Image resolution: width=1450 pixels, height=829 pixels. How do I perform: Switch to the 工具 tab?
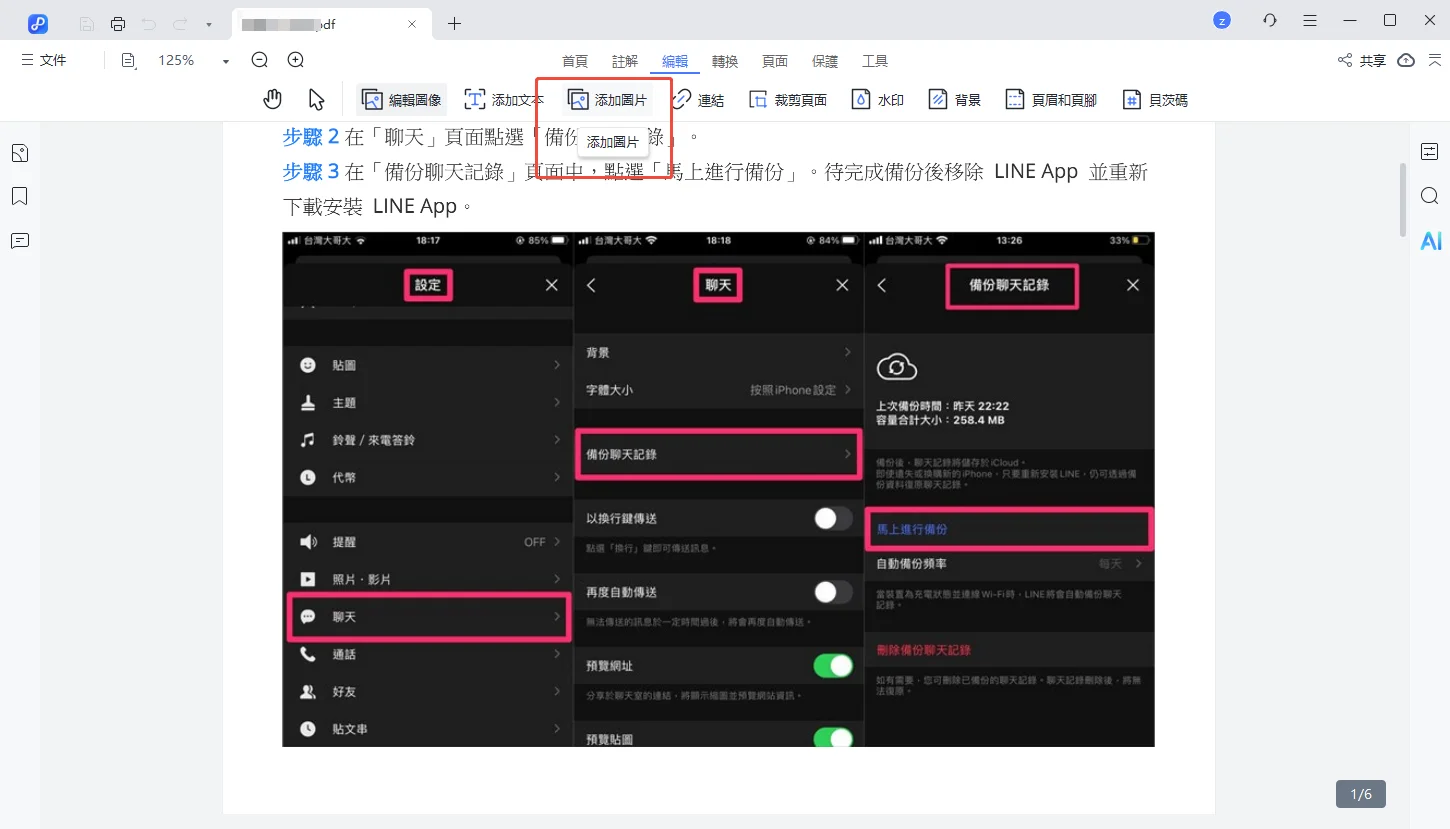click(875, 61)
